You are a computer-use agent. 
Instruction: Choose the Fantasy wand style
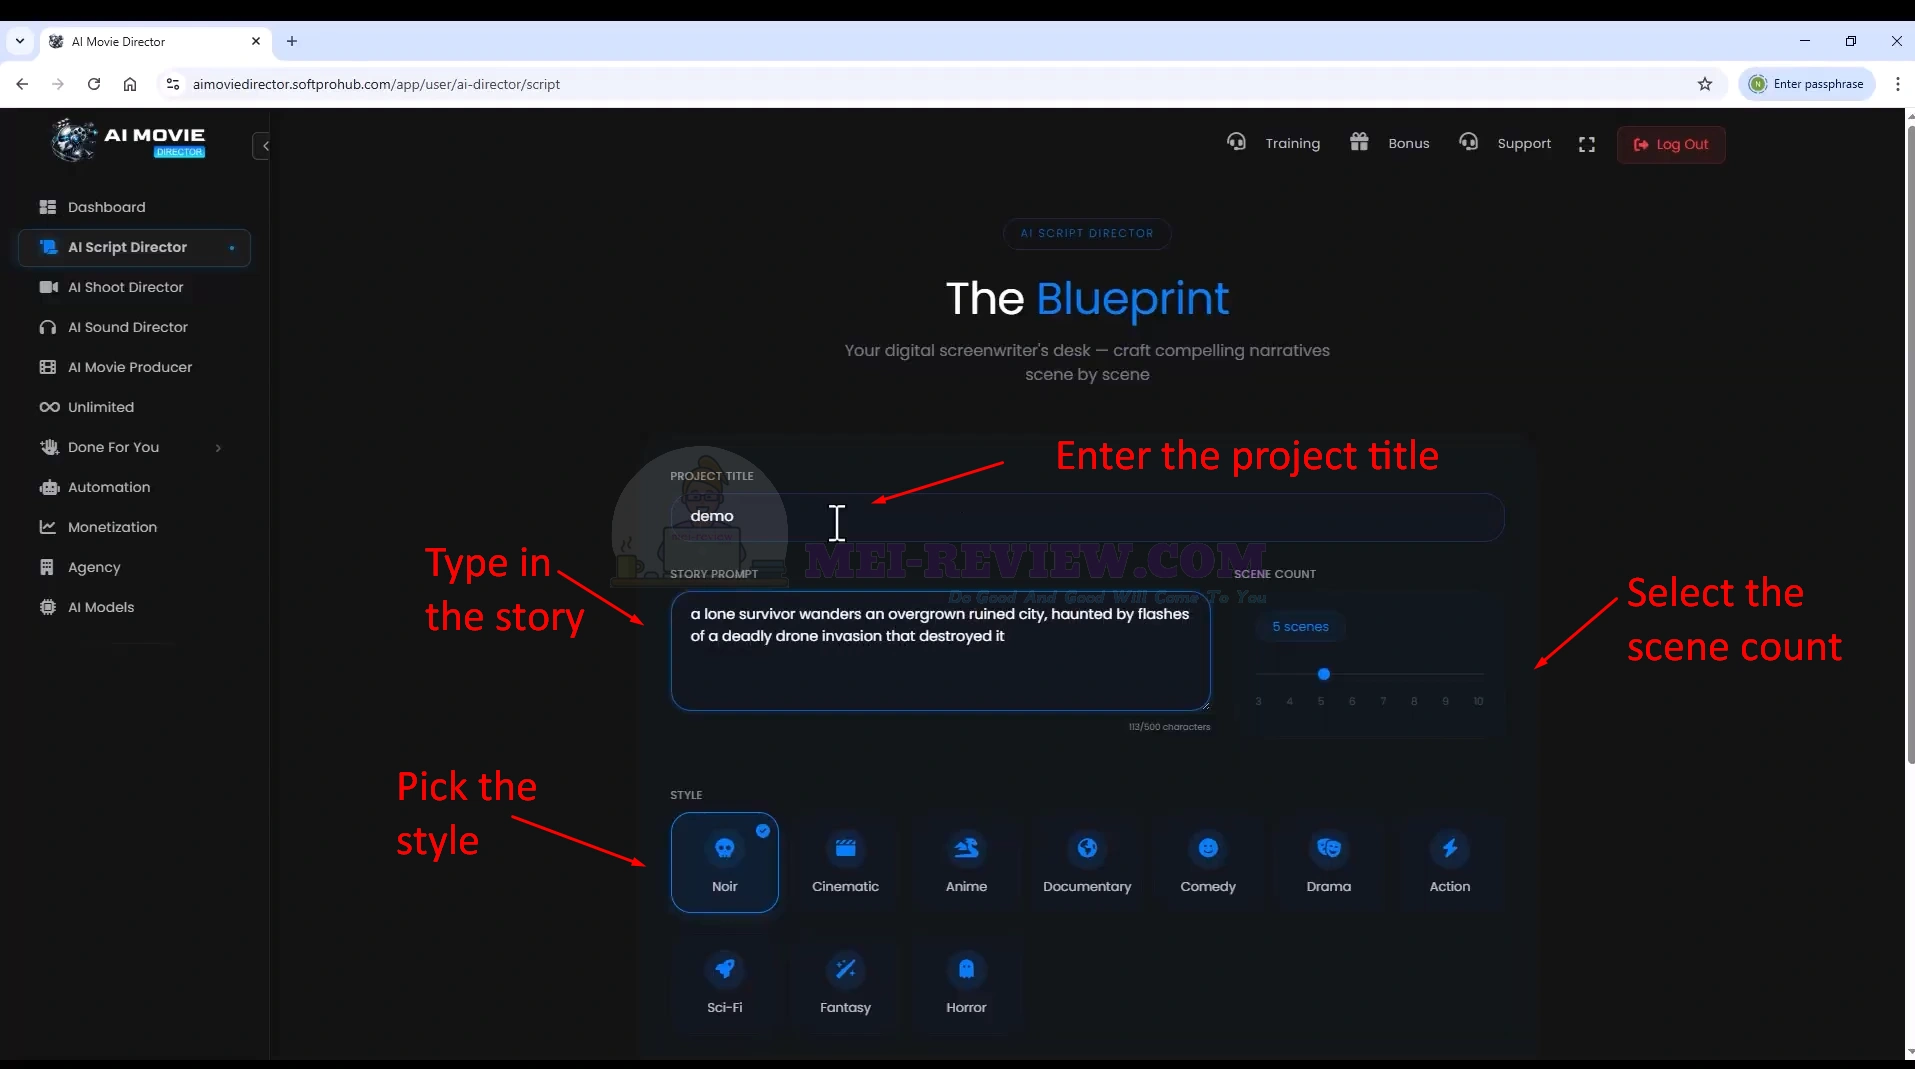(x=845, y=983)
